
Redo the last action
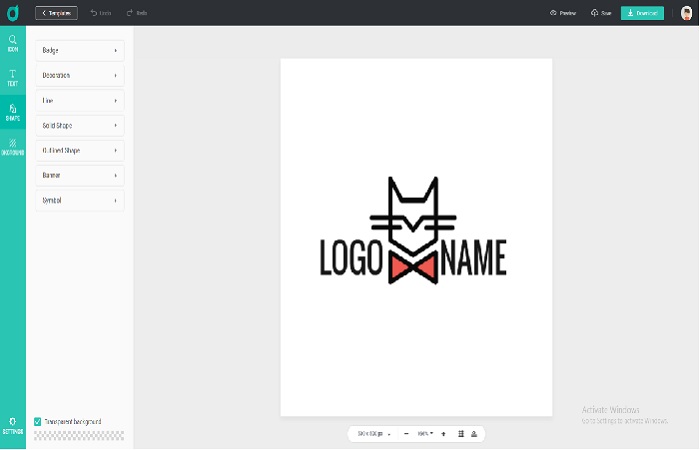click(x=137, y=13)
